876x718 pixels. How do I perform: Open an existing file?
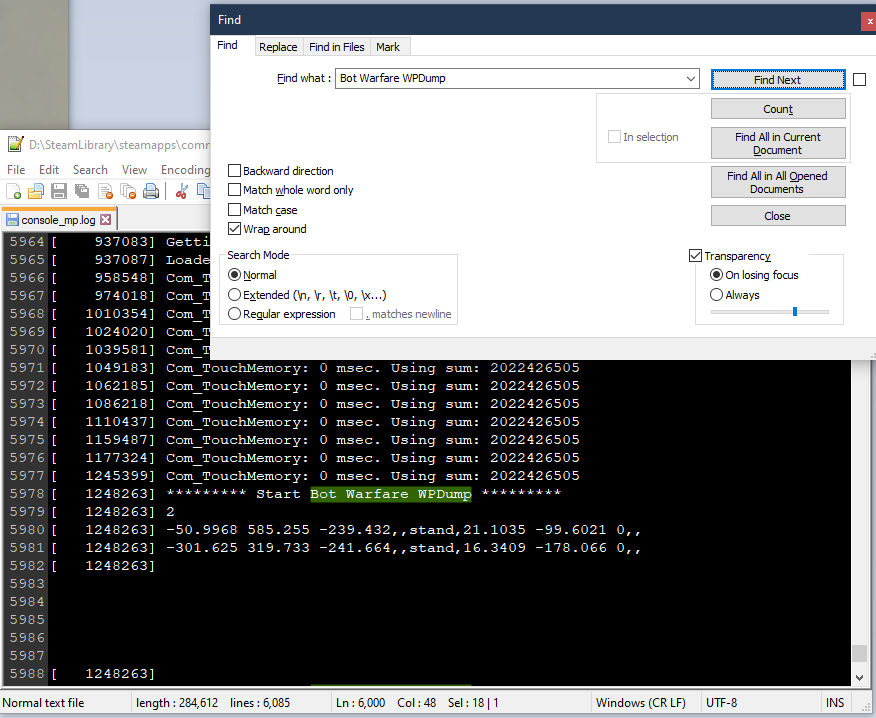(x=36, y=192)
